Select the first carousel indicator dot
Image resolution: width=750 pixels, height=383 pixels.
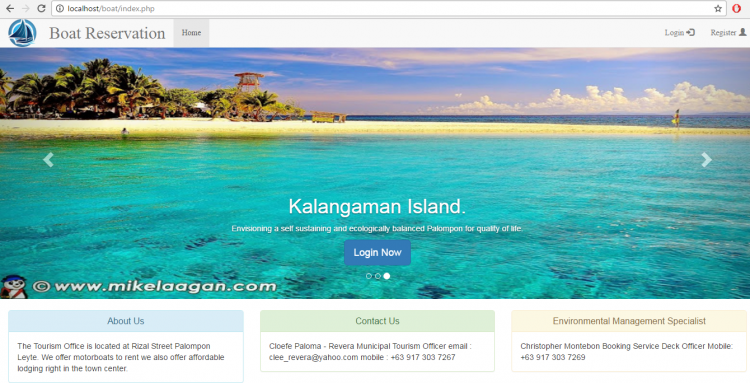(369, 276)
